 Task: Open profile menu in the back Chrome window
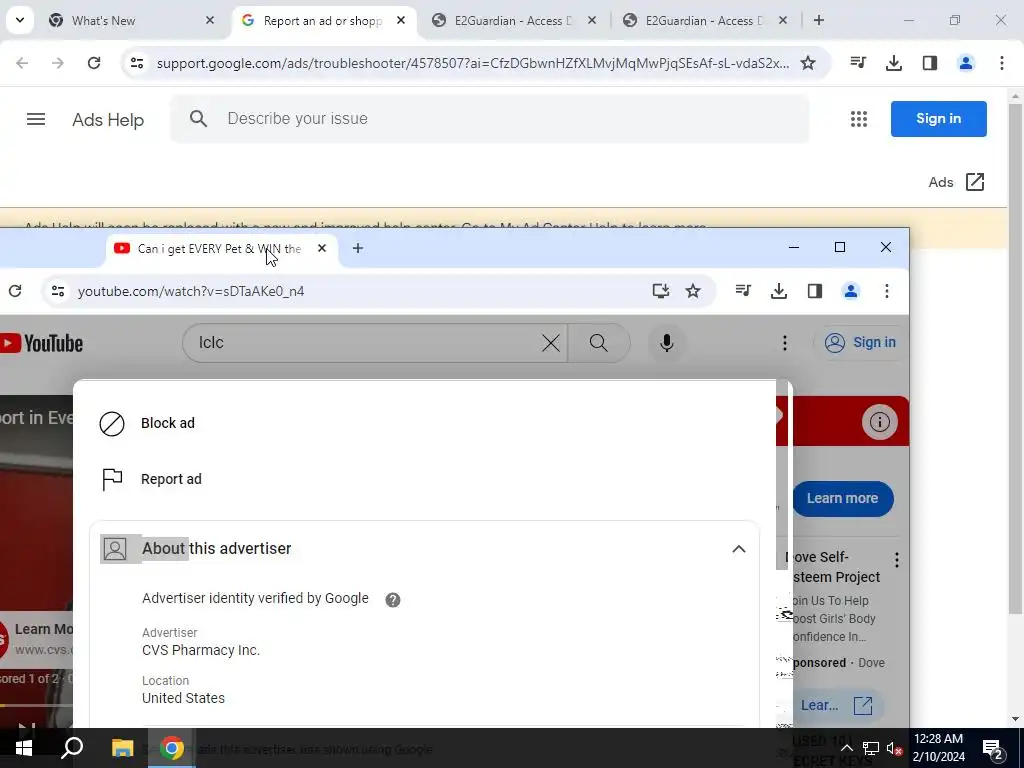tap(966, 63)
